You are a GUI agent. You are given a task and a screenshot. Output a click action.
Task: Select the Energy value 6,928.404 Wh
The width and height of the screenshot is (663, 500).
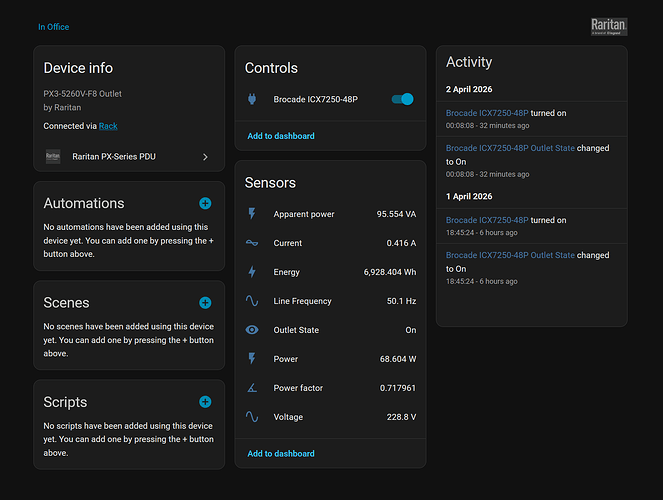point(390,272)
